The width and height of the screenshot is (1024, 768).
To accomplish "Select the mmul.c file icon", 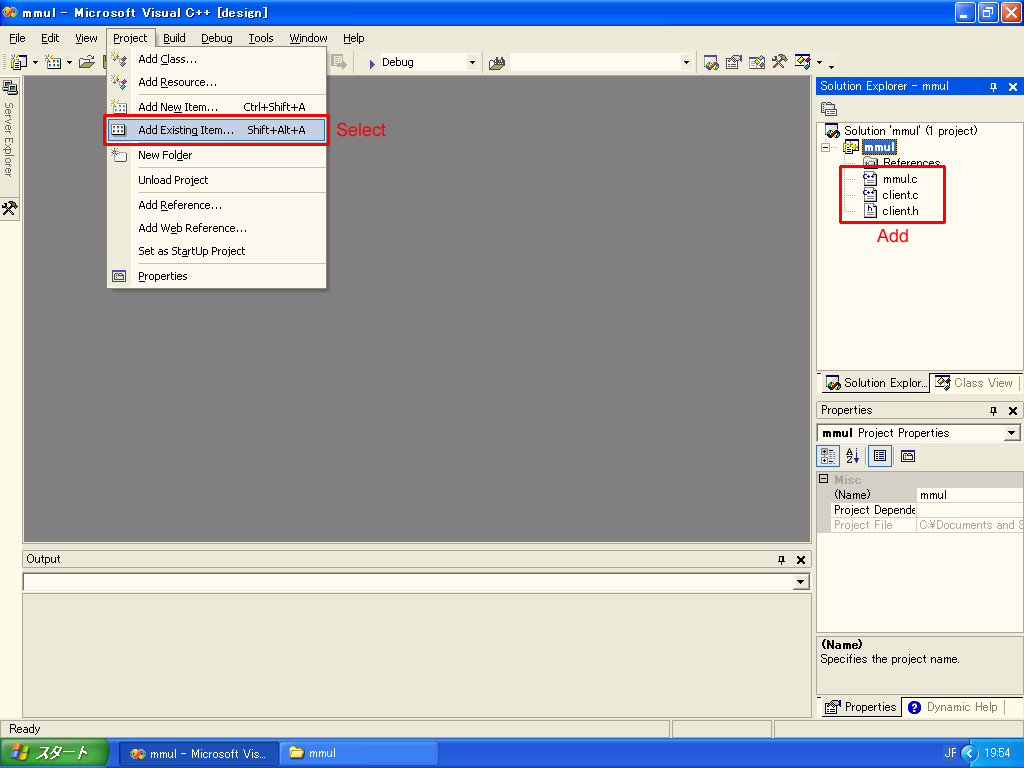I will click(x=870, y=178).
